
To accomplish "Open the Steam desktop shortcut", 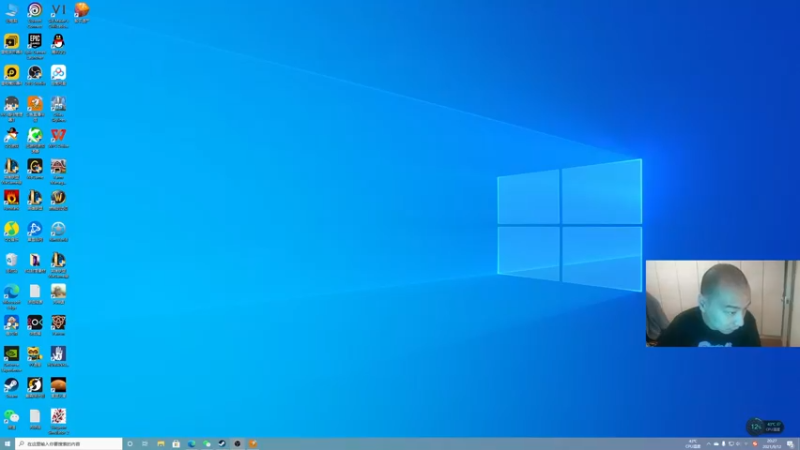I will [11, 387].
